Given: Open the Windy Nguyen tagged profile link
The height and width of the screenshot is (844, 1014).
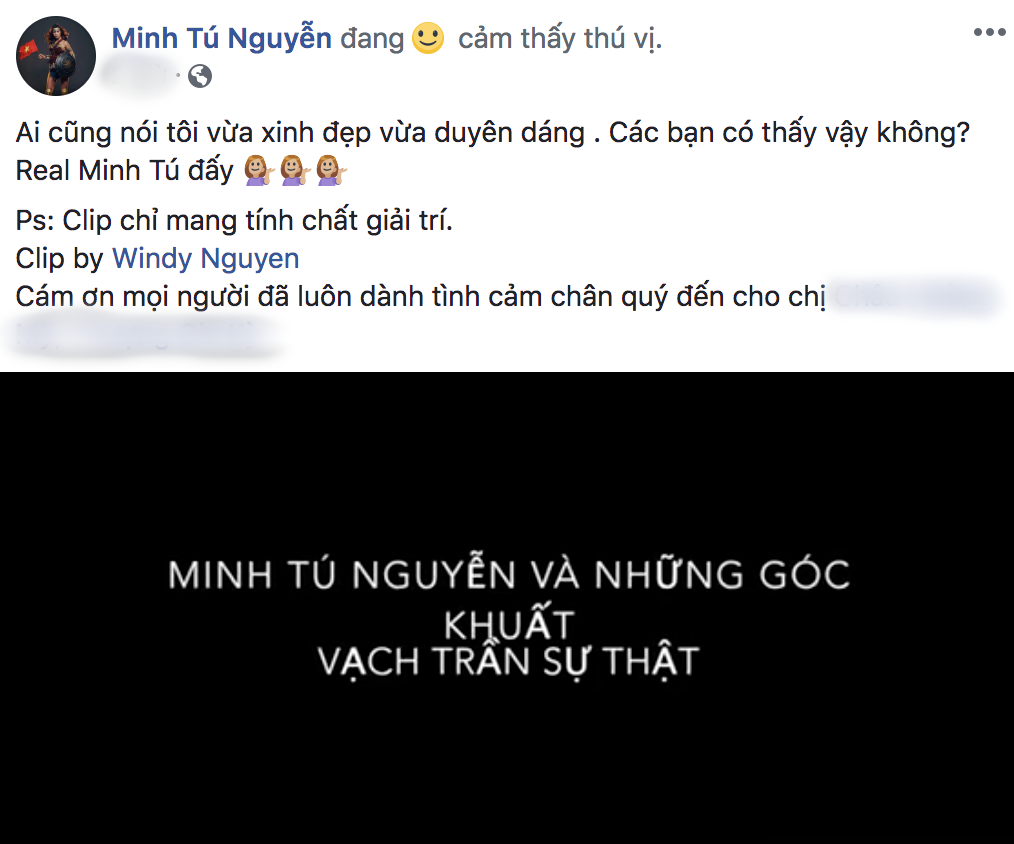Looking at the screenshot, I should (206, 258).
